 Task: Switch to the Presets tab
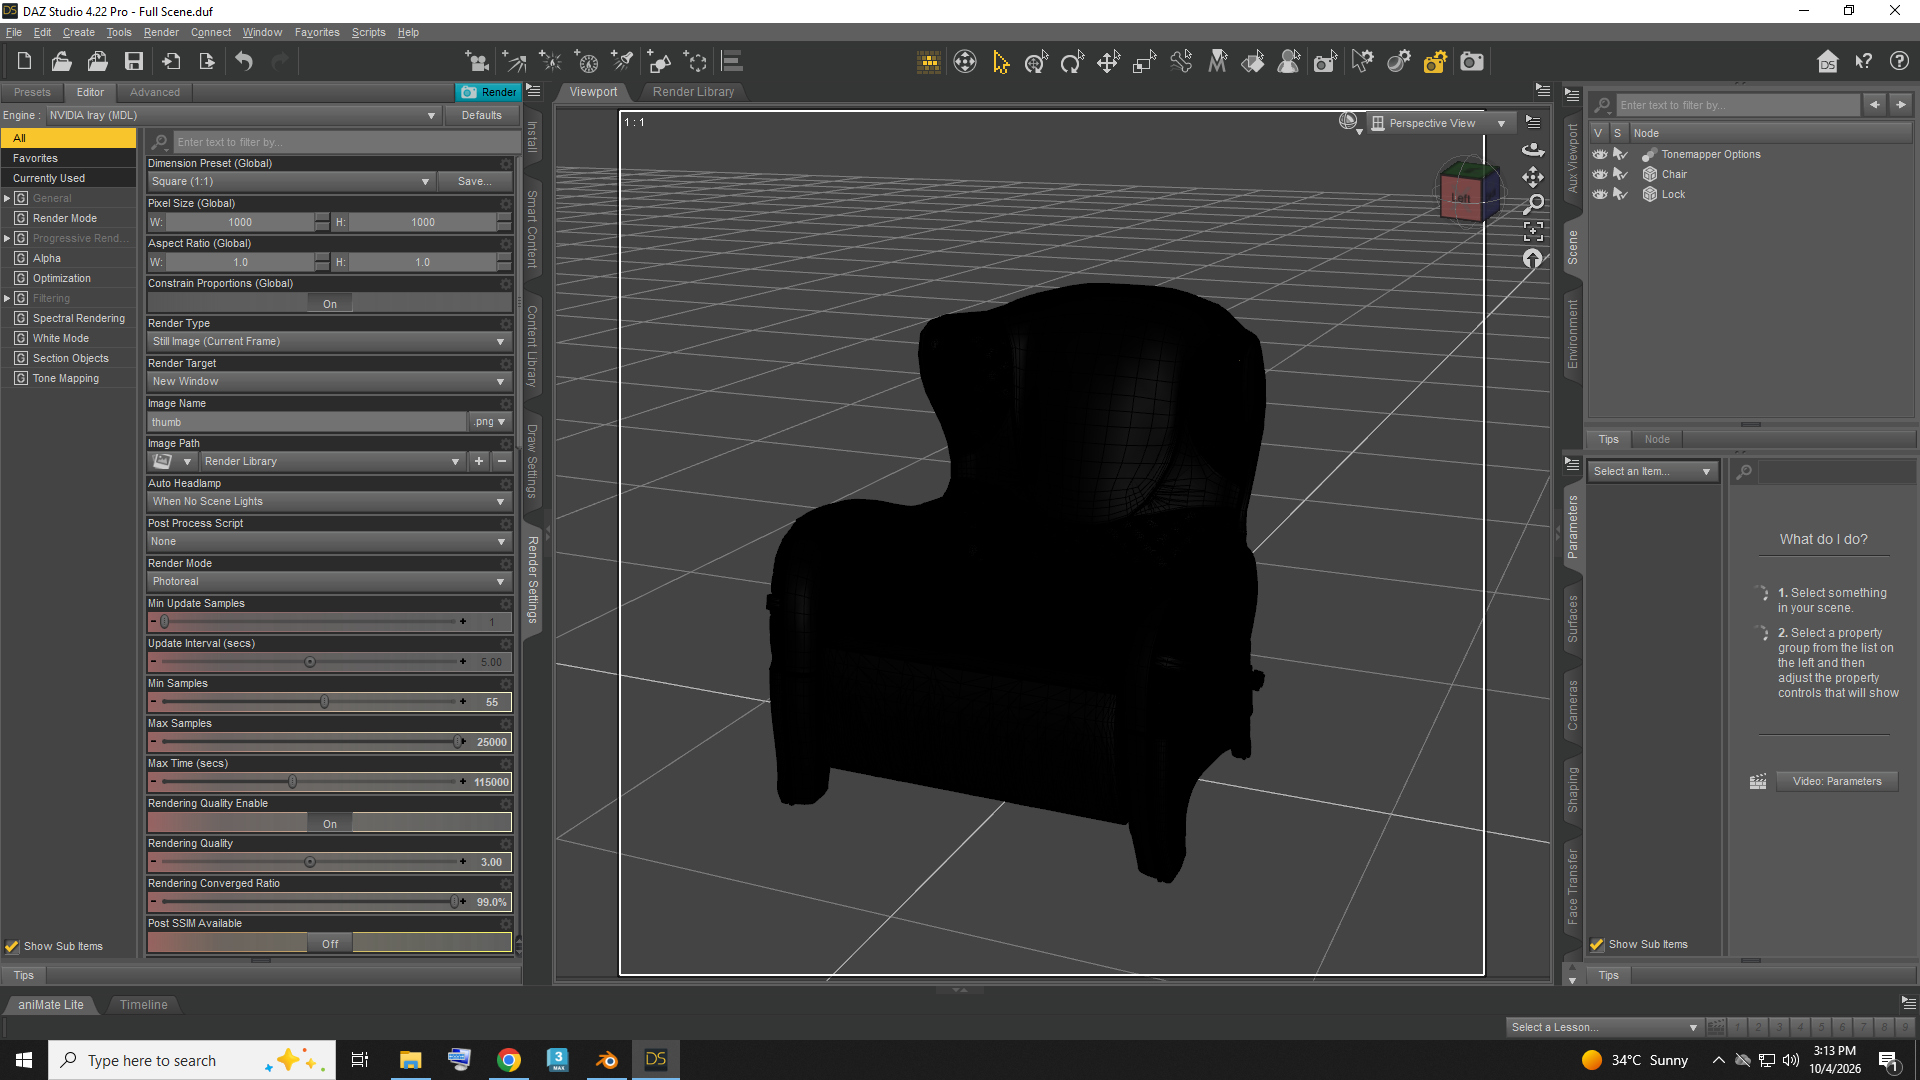click(x=32, y=92)
